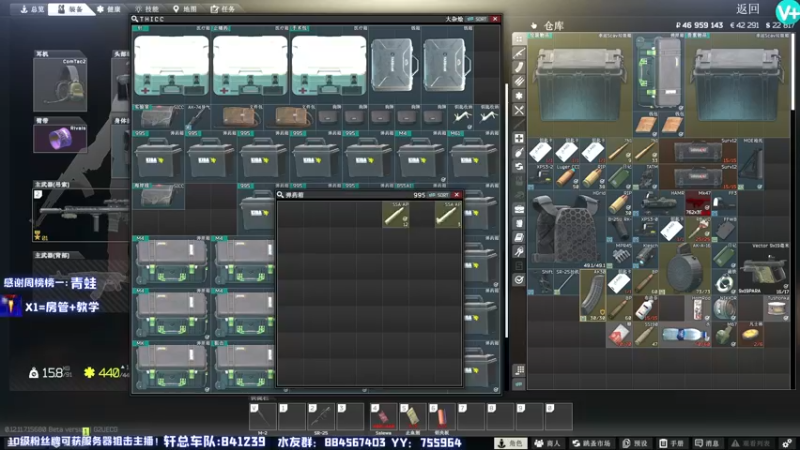Click the search icon in THICC window
The height and width of the screenshot is (450, 800).
click(x=135, y=19)
